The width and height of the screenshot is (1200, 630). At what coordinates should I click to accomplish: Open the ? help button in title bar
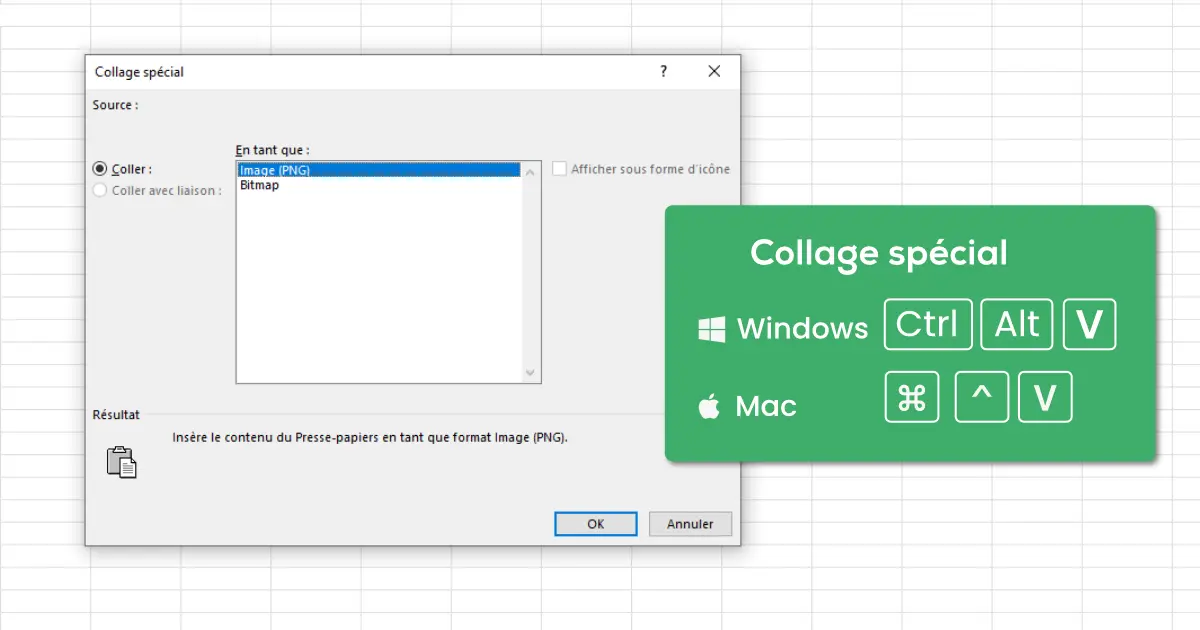pos(663,72)
